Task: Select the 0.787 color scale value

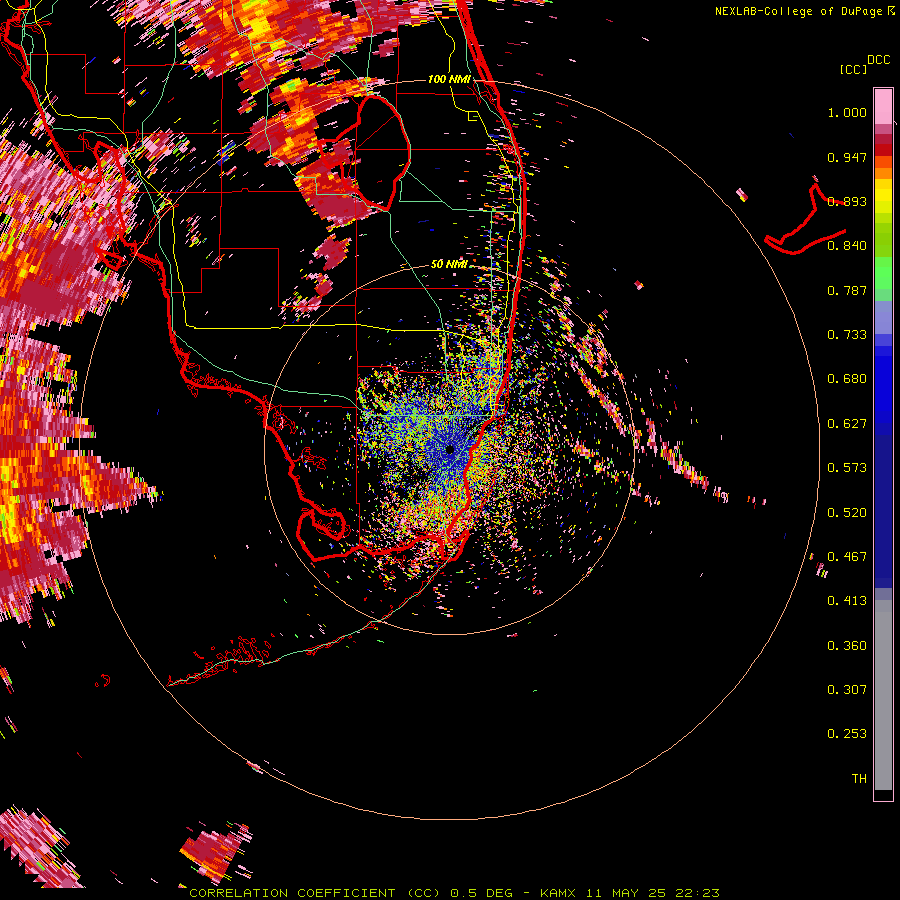Action: (x=847, y=290)
